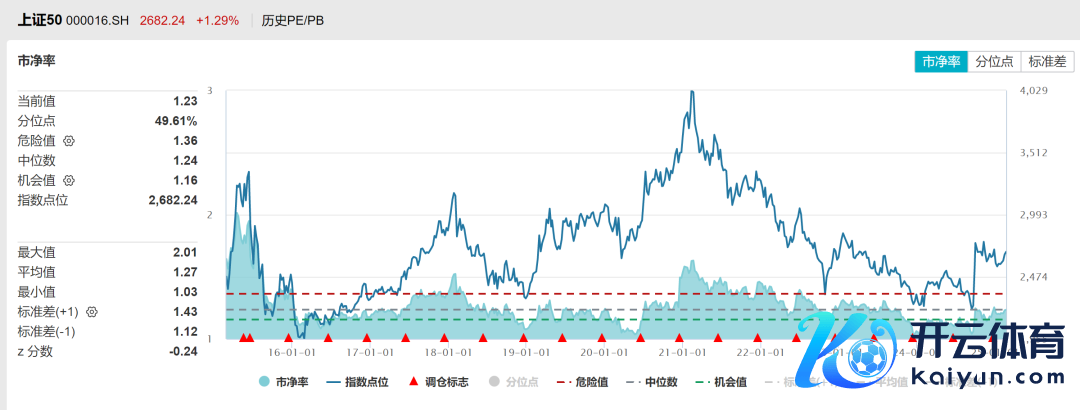Click the index peak on the chart line
The width and height of the screenshot is (1080, 410).
[x=692, y=92]
